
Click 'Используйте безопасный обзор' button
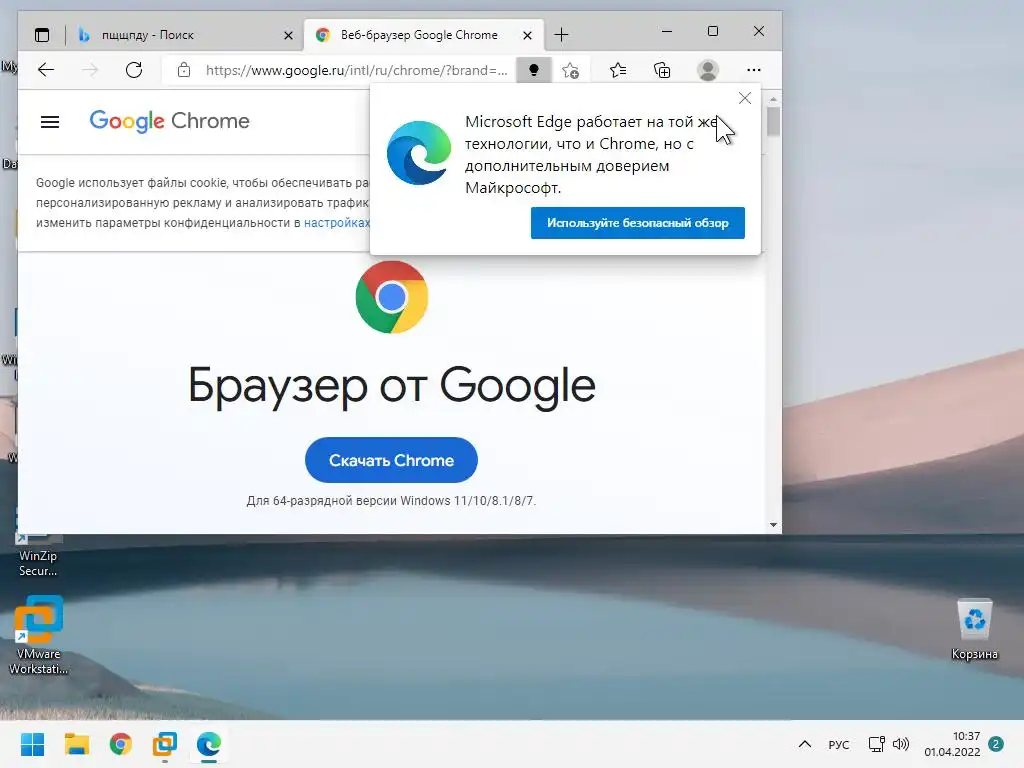(637, 223)
